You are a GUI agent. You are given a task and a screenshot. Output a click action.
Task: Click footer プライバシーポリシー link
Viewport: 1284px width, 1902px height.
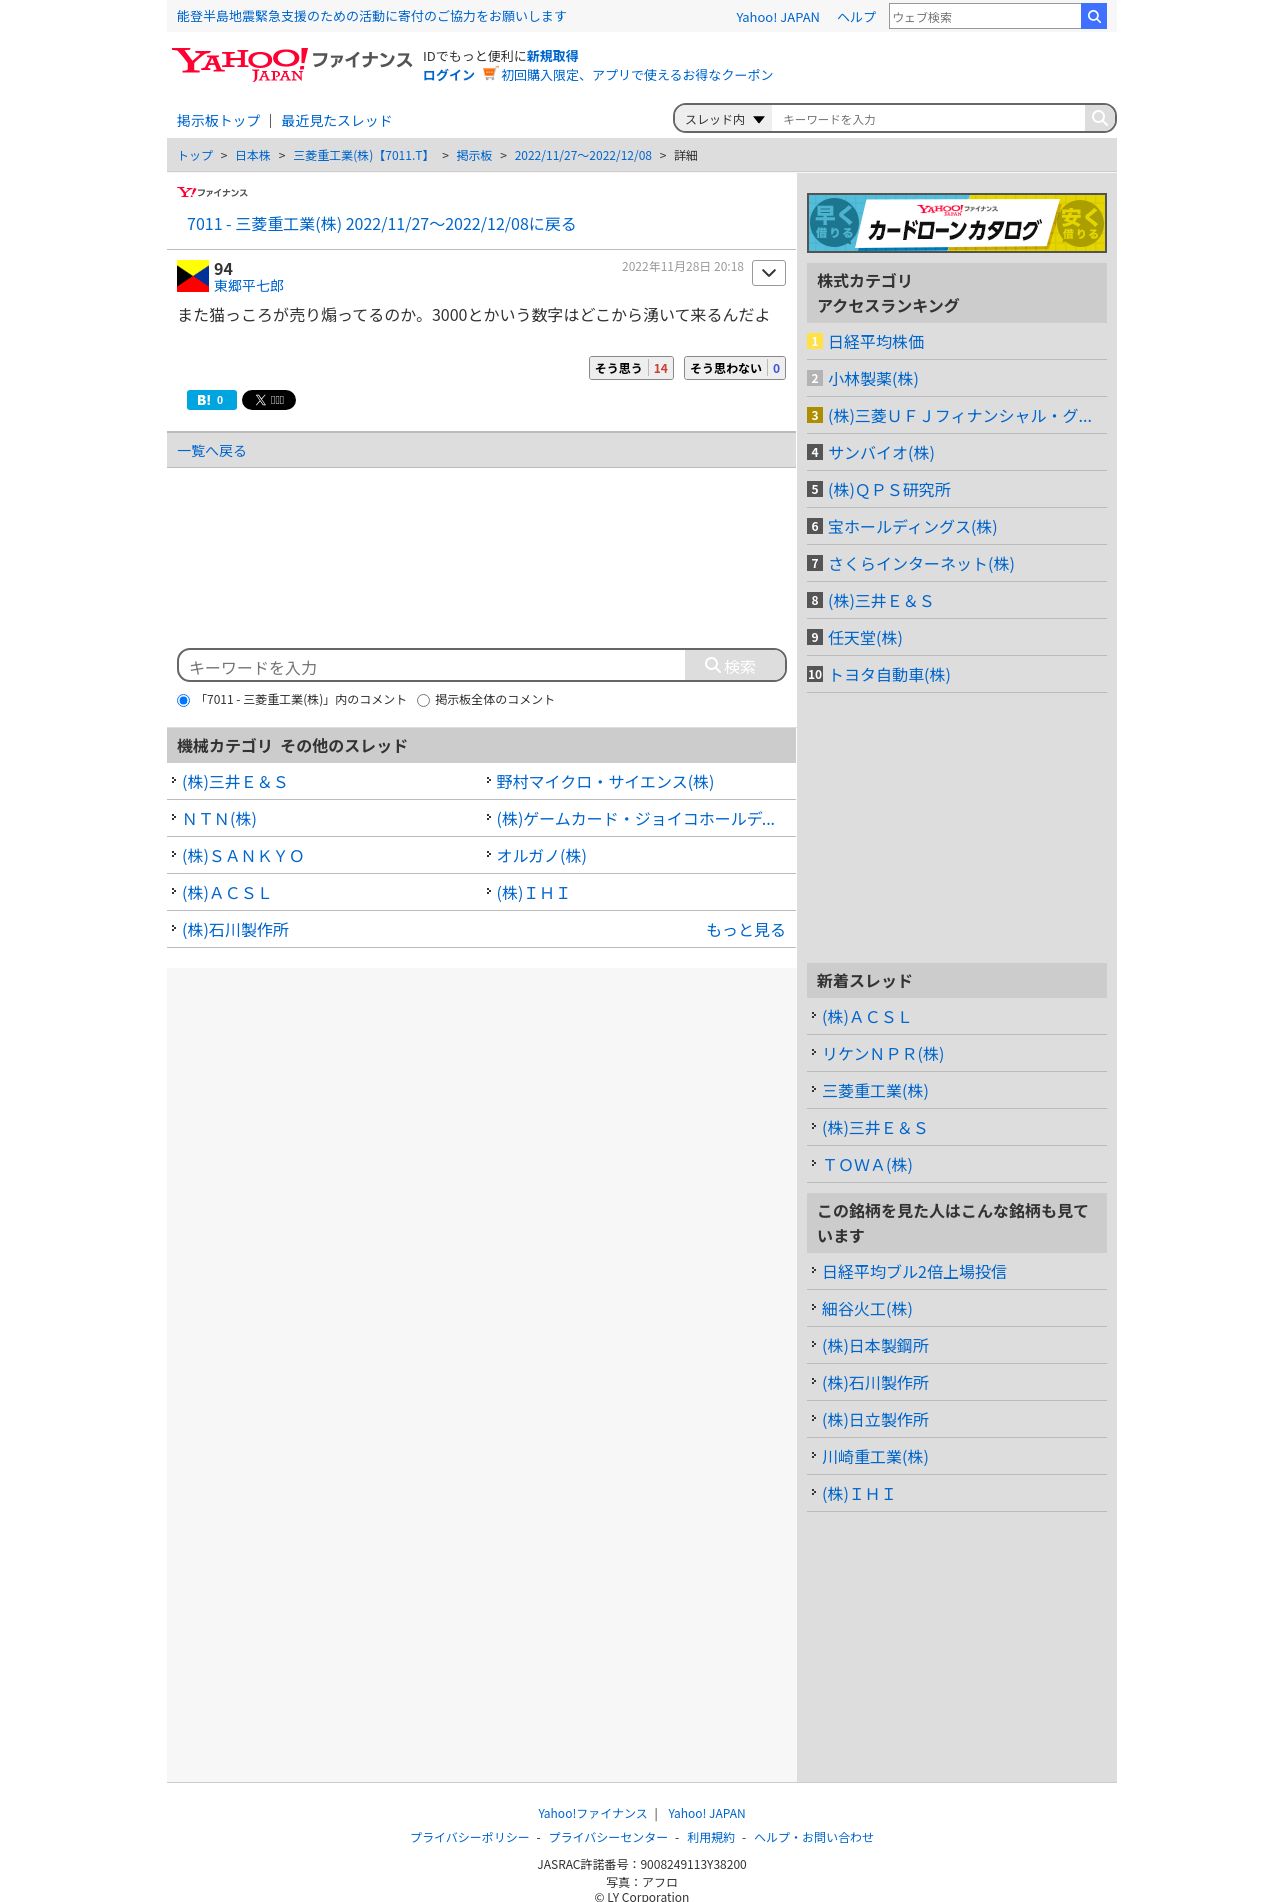point(470,1837)
